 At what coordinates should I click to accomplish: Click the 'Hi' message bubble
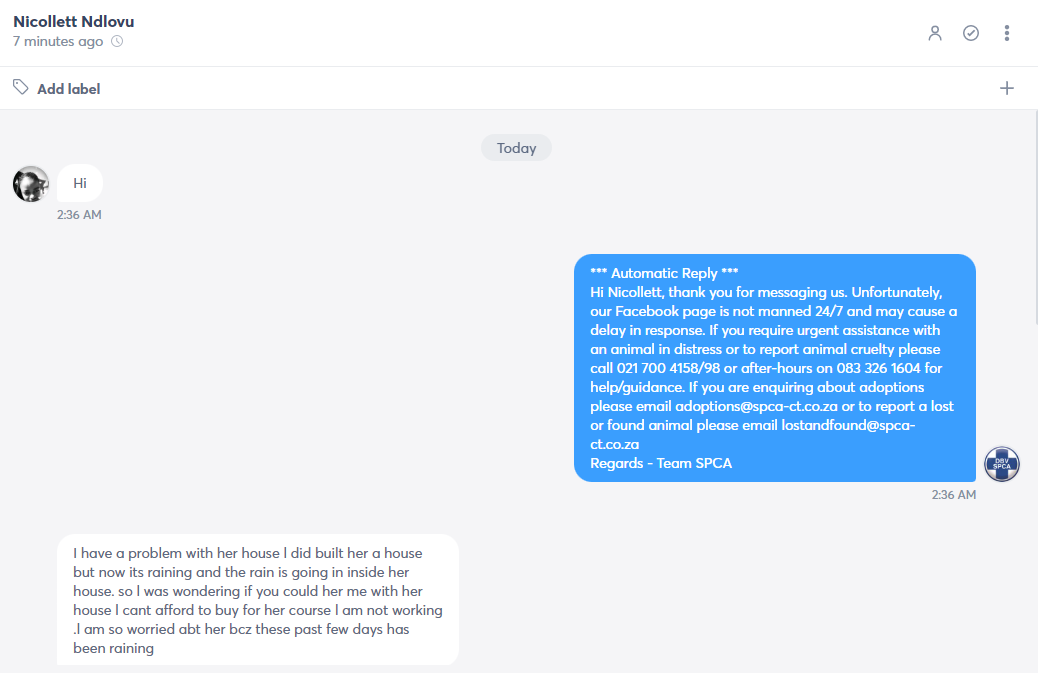[x=79, y=183]
